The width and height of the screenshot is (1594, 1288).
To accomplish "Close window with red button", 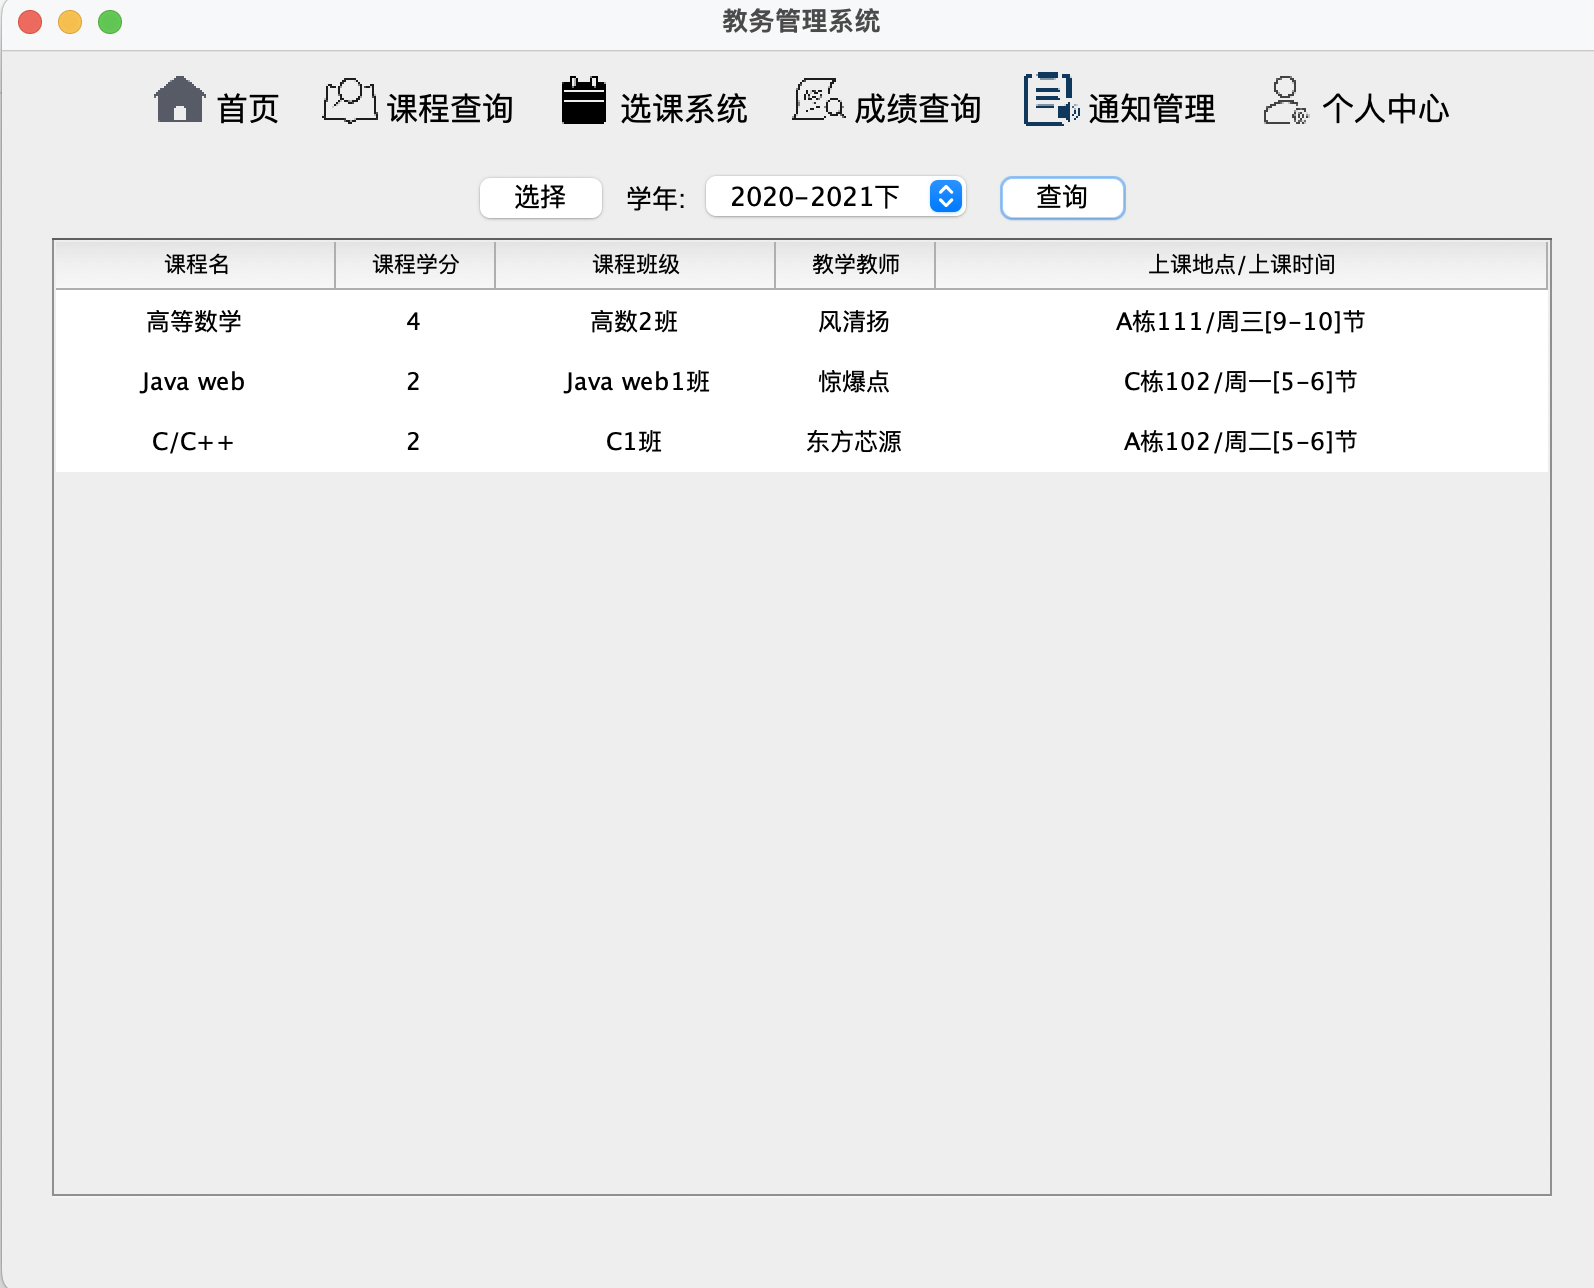I will click(x=30, y=22).
